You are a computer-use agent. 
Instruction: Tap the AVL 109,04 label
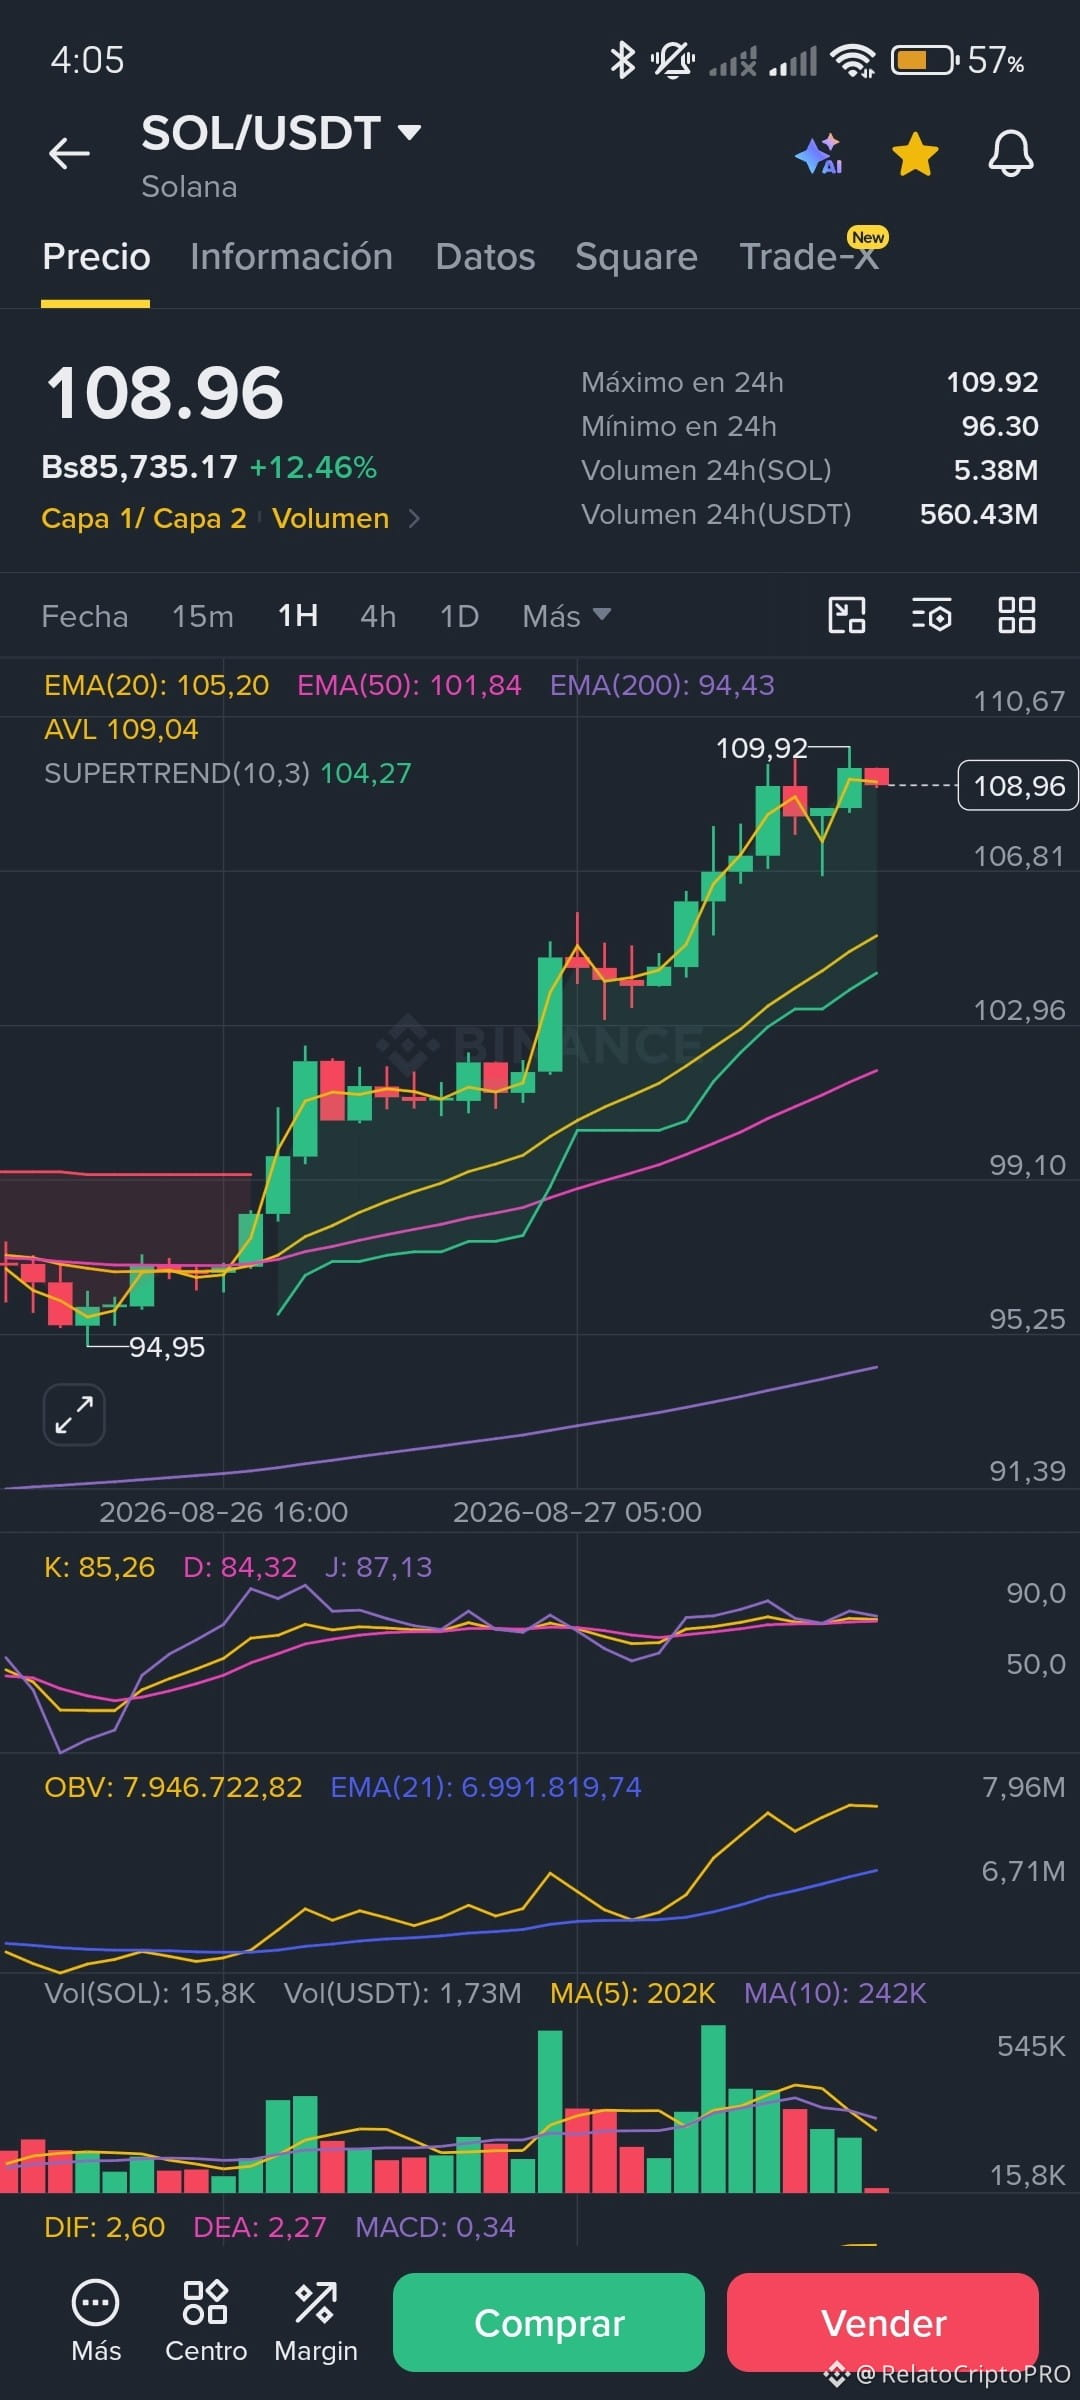(121, 729)
